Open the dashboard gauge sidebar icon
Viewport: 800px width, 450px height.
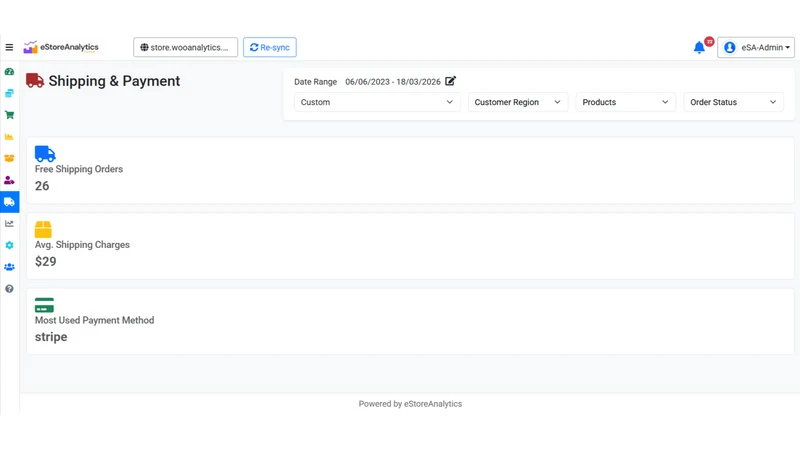(x=9, y=72)
